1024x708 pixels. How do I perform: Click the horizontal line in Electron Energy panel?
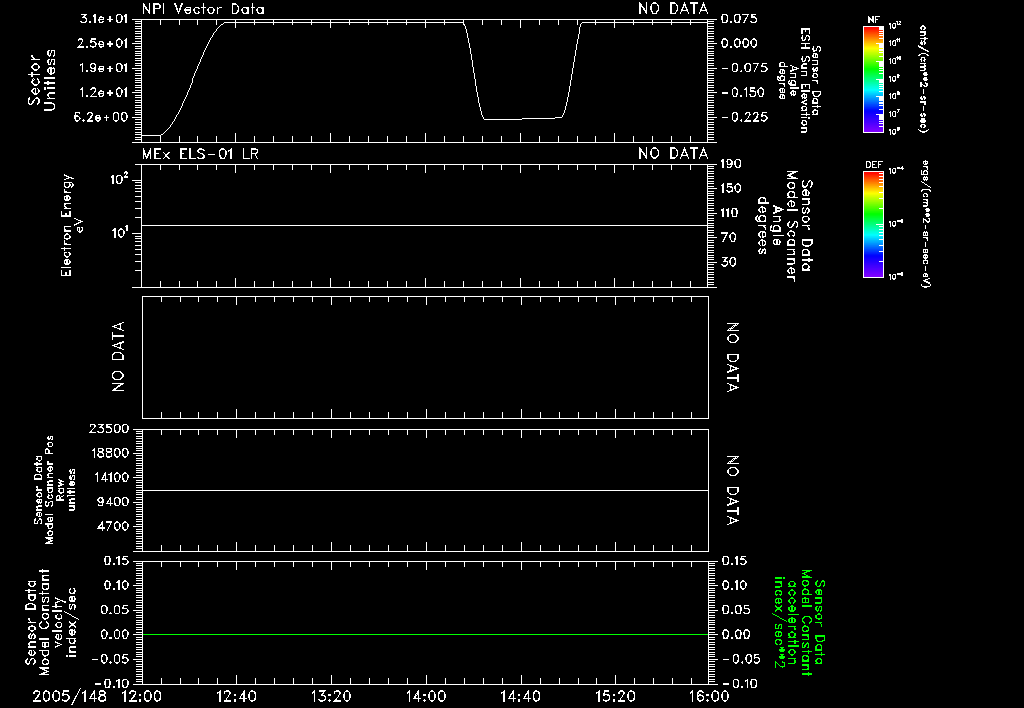(425, 225)
